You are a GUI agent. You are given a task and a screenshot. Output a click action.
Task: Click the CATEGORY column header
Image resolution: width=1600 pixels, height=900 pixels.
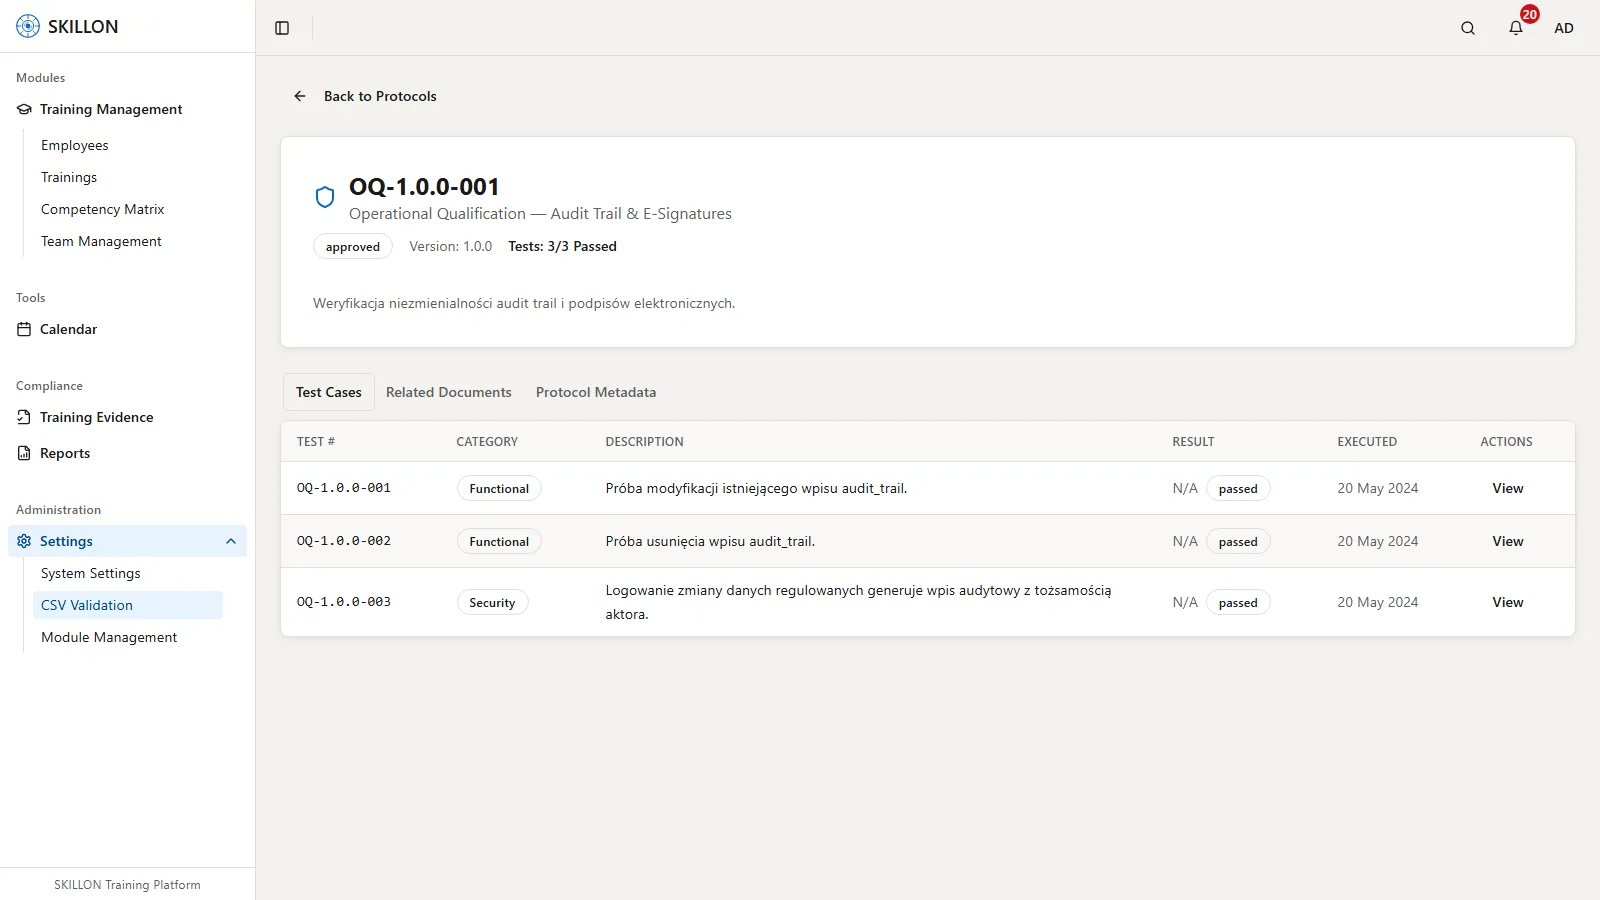point(487,441)
